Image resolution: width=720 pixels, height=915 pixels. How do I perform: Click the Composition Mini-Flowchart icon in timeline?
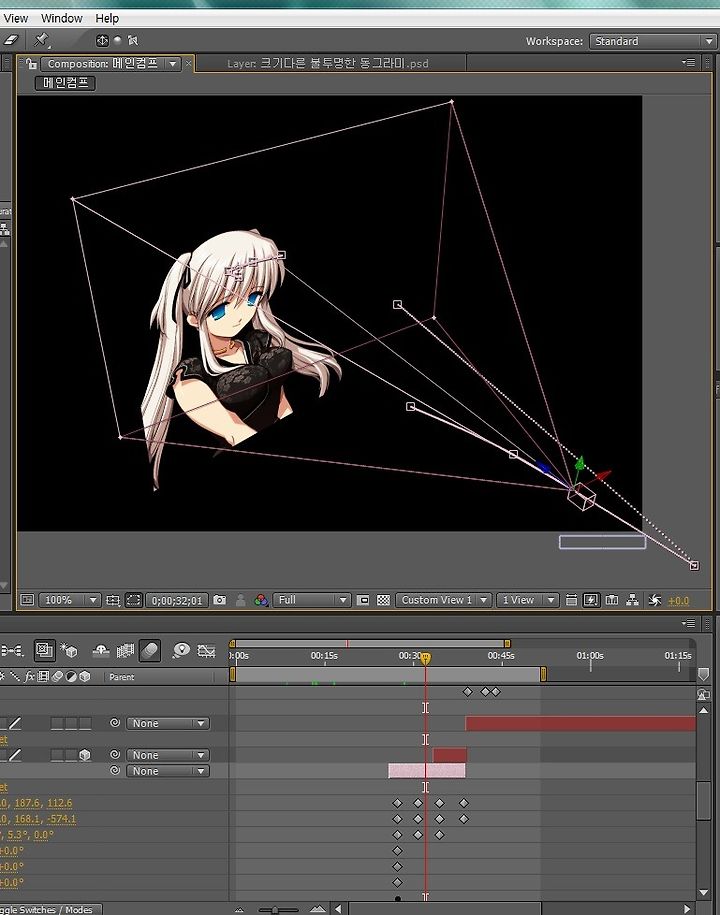click(x=12, y=649)
